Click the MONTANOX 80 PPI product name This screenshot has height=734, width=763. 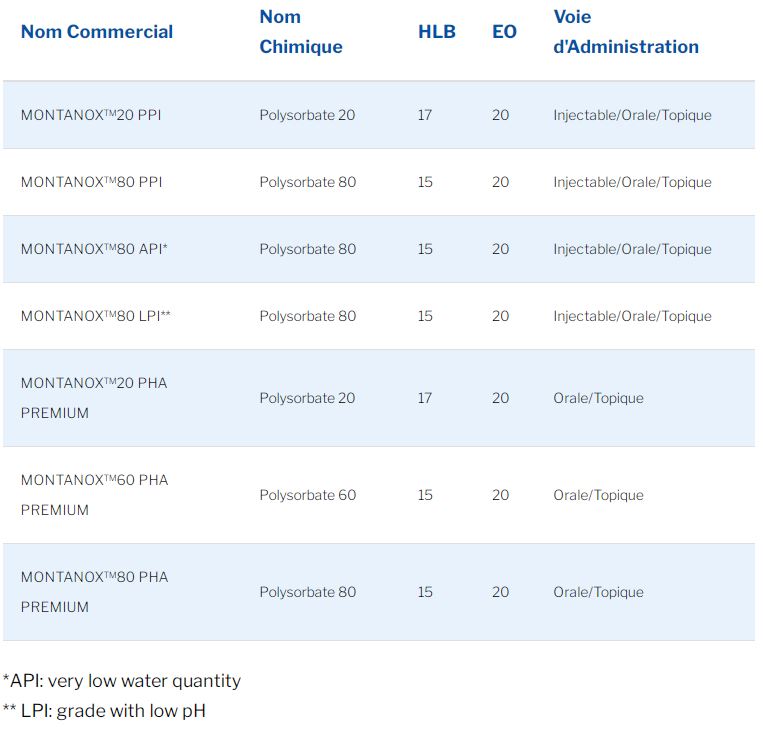91,182
